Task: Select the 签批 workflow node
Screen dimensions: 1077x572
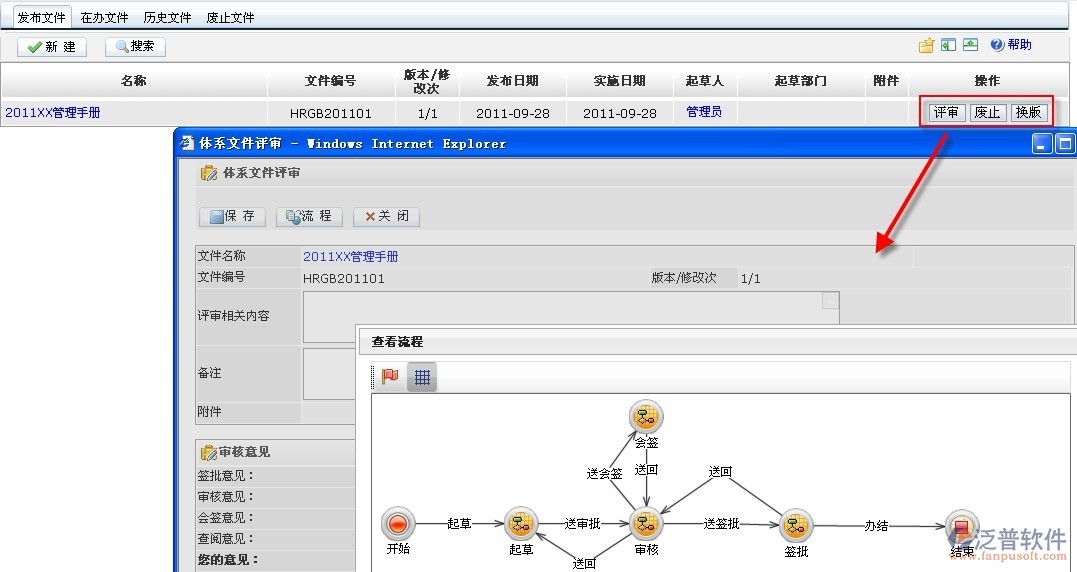Action: click(x=796, y=526)
